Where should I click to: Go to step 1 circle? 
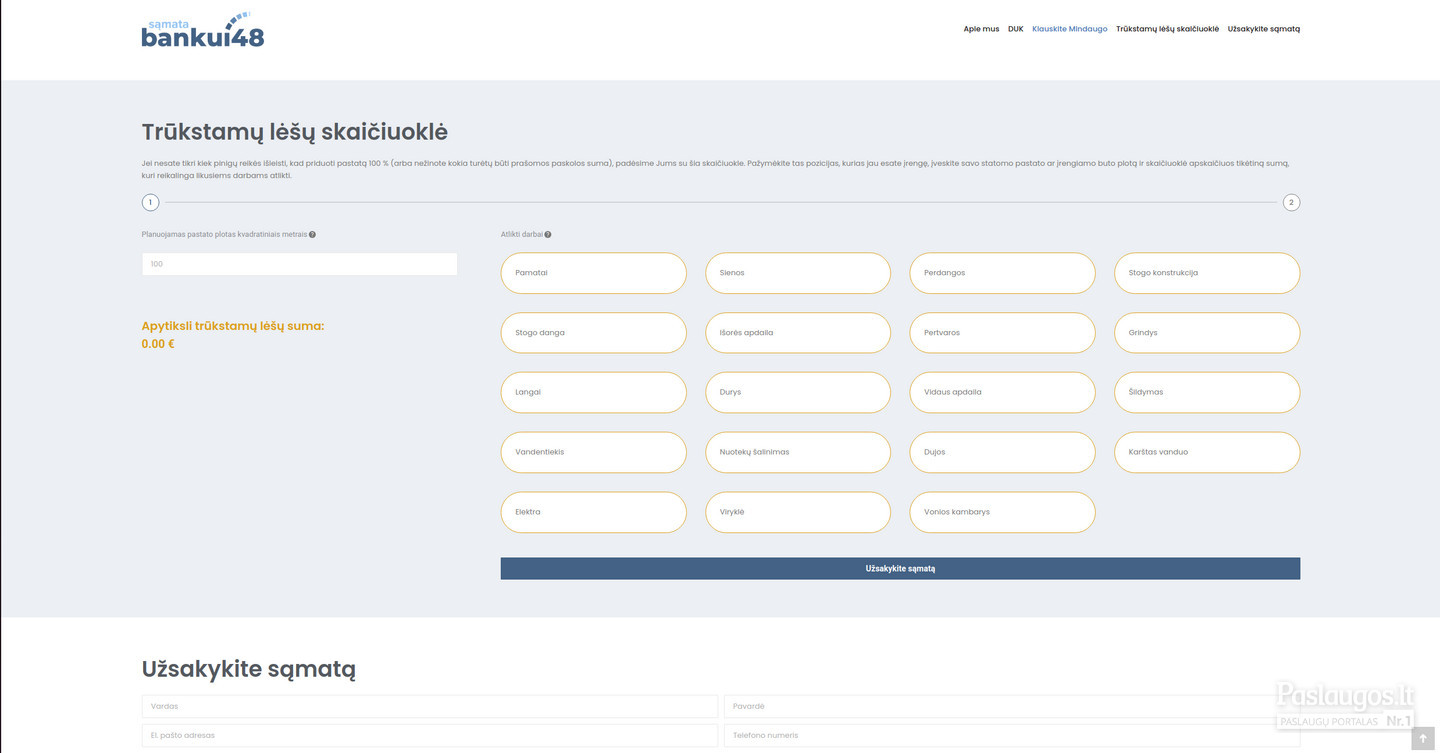(150, 202)
